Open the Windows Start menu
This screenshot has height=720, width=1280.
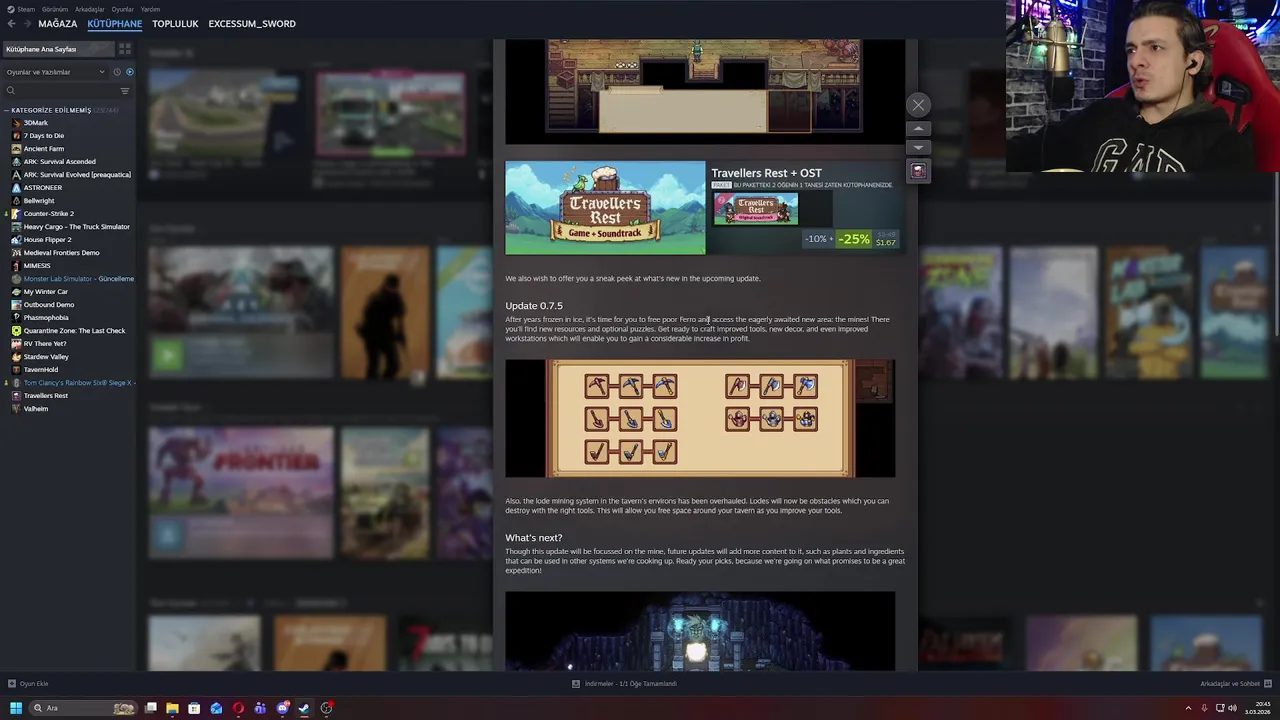tap(15, 708)
